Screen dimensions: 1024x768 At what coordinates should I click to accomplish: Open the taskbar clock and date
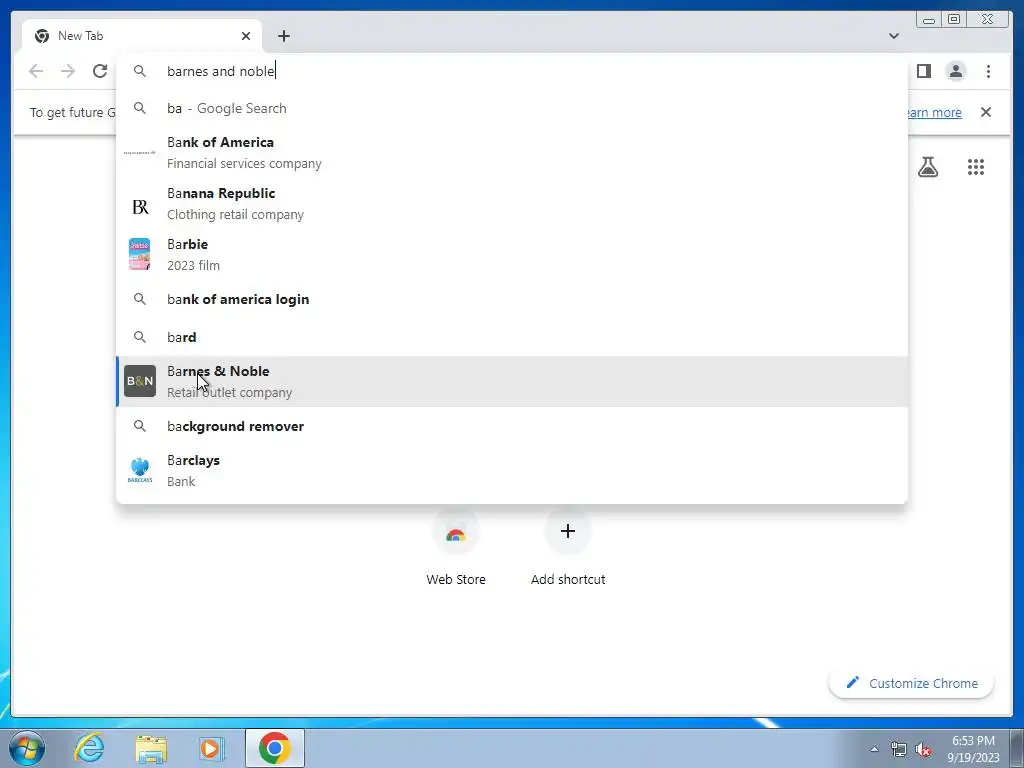click(x=973, y=749)
